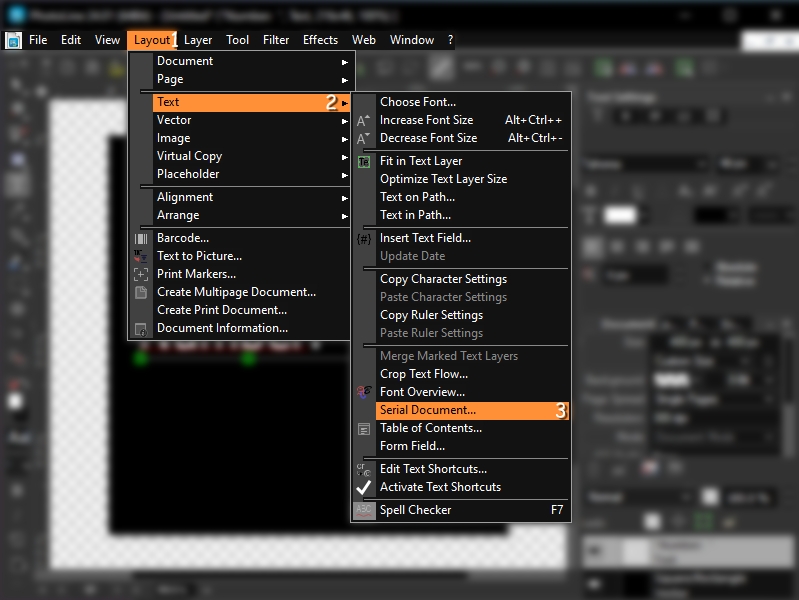The height and width of the screenshot is (600, 799).
Task: Expand the Image submenu
Action: [x=250, y=138]
